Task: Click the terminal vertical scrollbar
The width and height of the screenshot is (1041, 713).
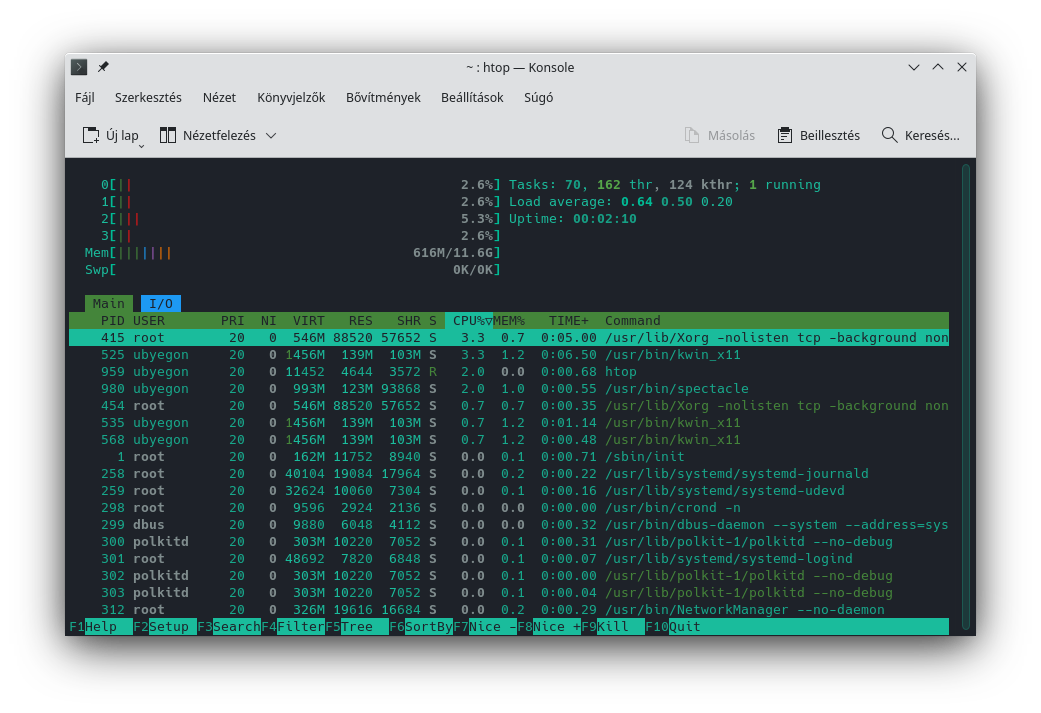Action: (x=965, y=396)
